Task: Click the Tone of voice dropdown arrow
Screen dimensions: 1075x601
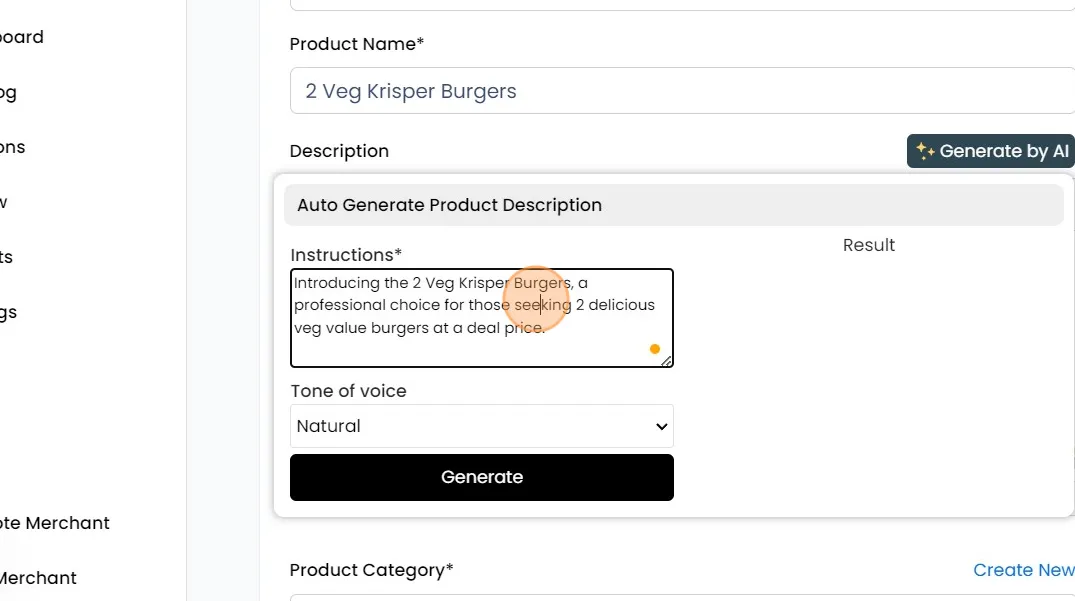Action: point(661,427)
